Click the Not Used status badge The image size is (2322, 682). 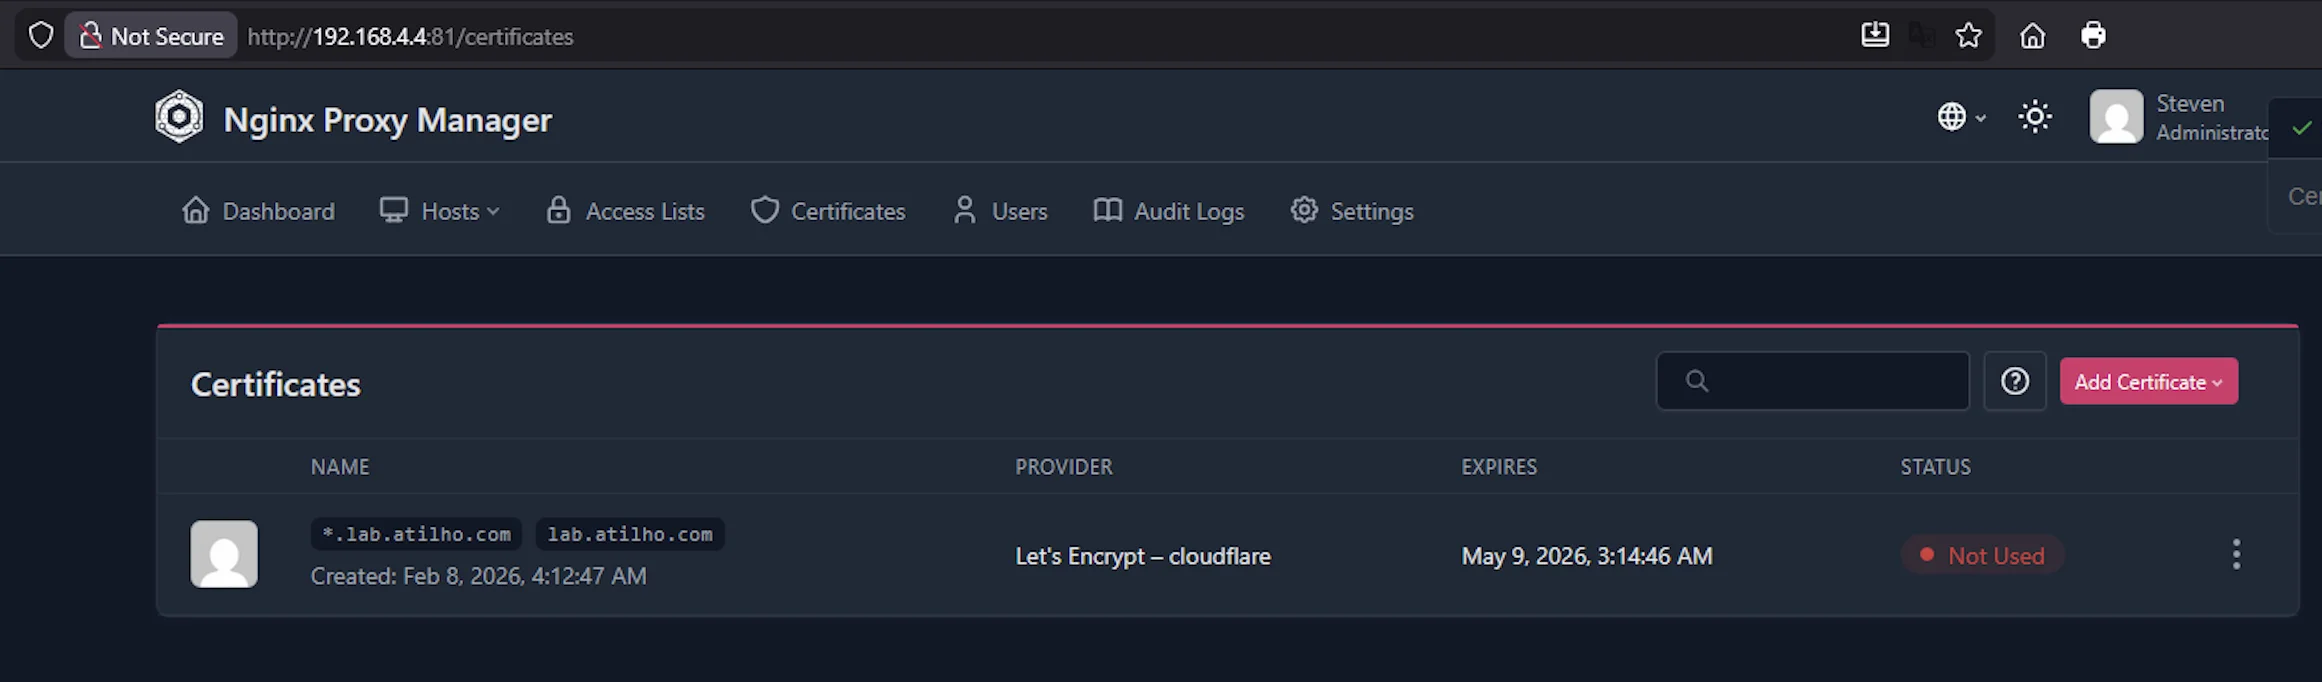point(1982,555)
